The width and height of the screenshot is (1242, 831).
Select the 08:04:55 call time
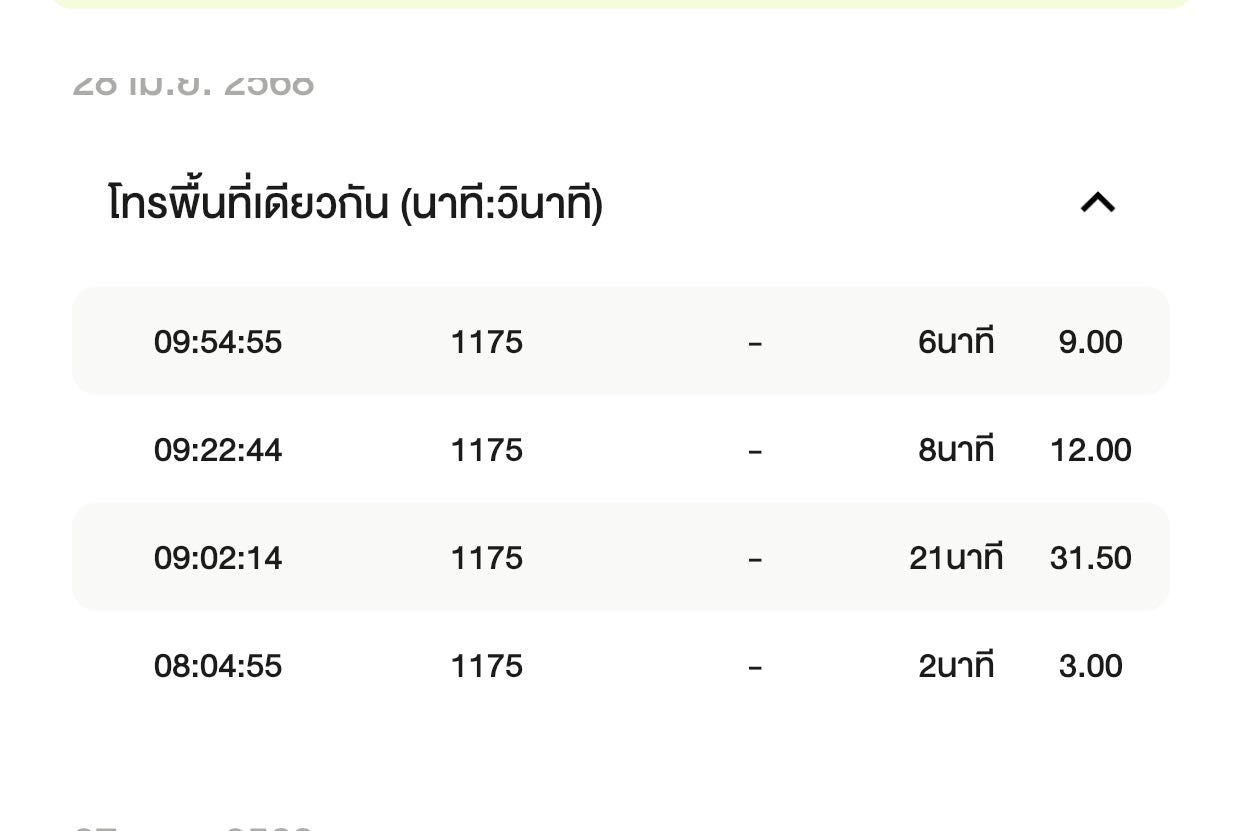(x=218, y=666)
